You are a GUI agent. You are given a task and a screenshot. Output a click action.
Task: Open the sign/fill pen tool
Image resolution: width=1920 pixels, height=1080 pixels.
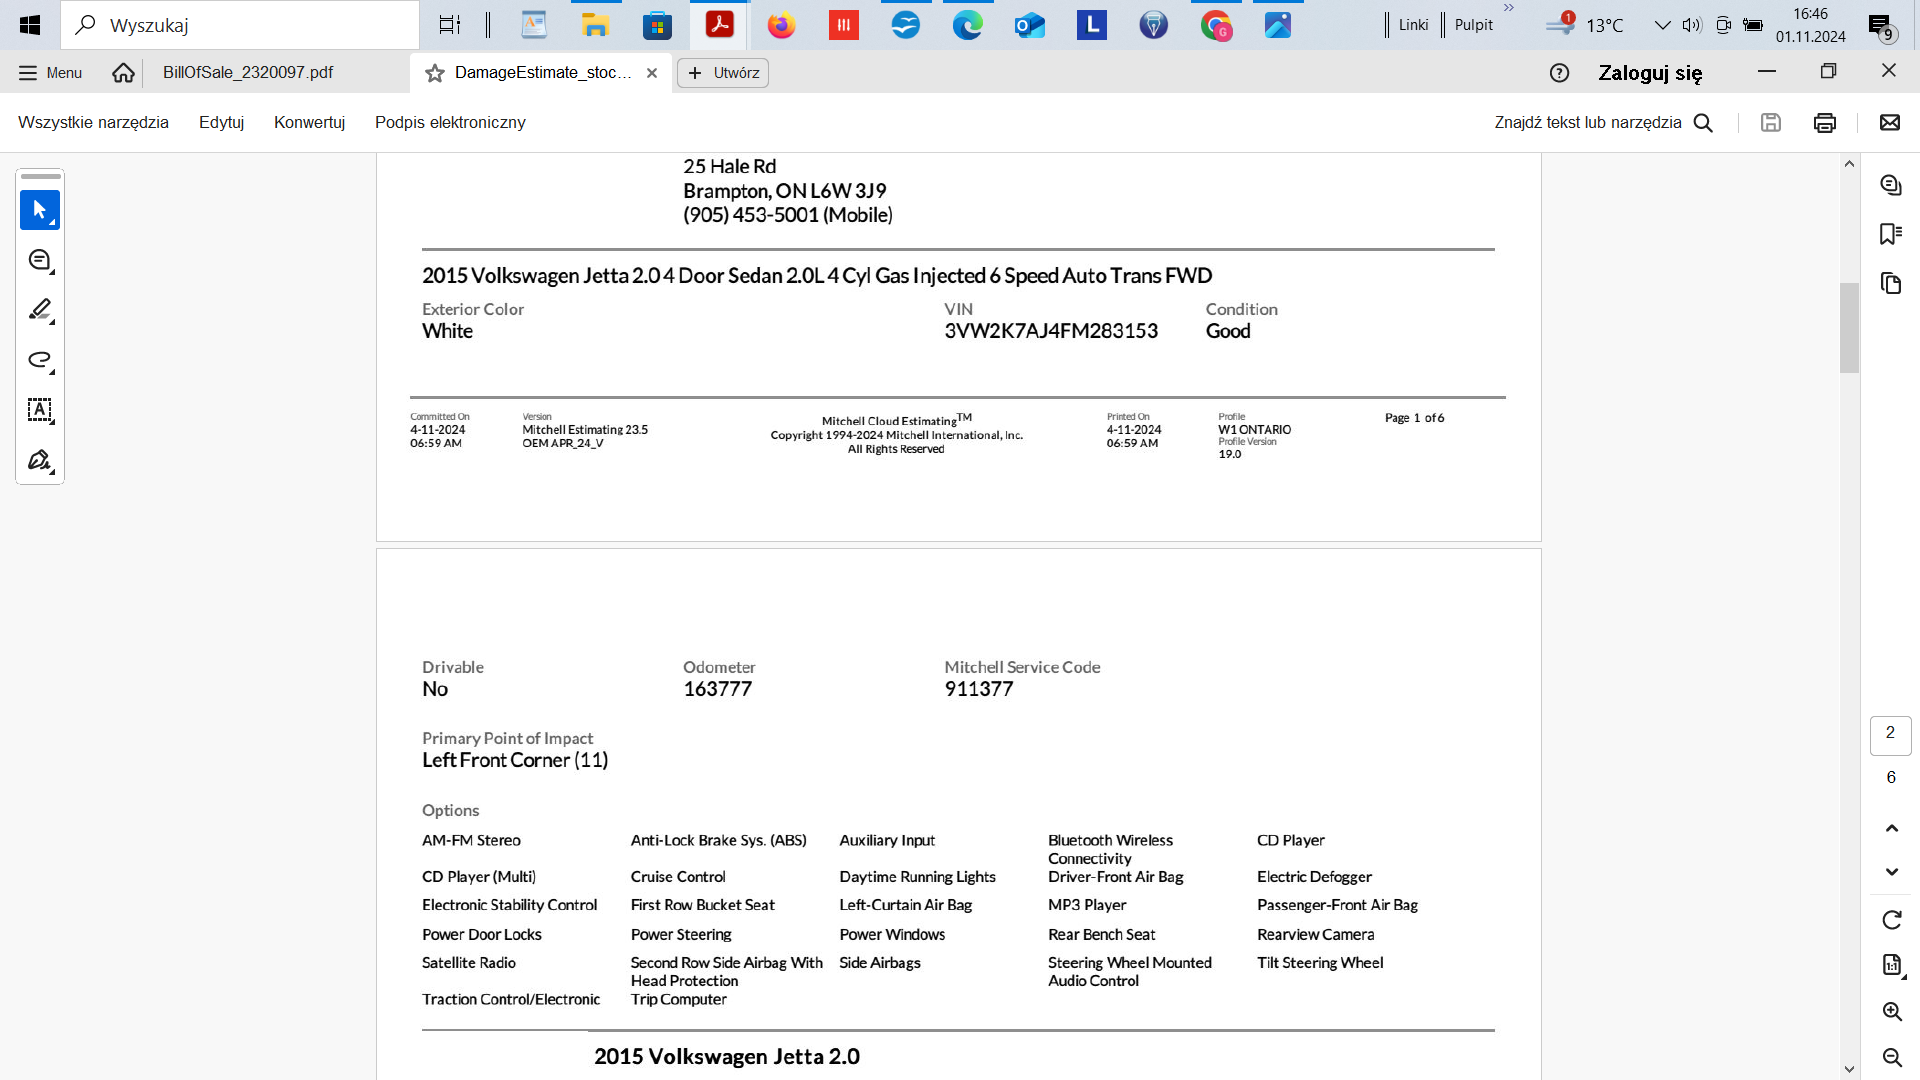pyautogui.click(x=40, y=460)
